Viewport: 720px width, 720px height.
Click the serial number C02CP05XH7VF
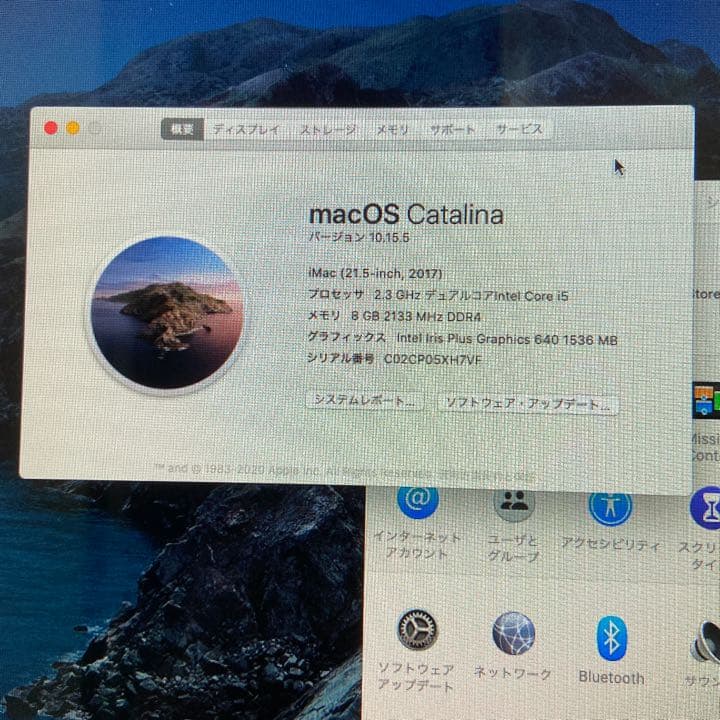[433, 359]
